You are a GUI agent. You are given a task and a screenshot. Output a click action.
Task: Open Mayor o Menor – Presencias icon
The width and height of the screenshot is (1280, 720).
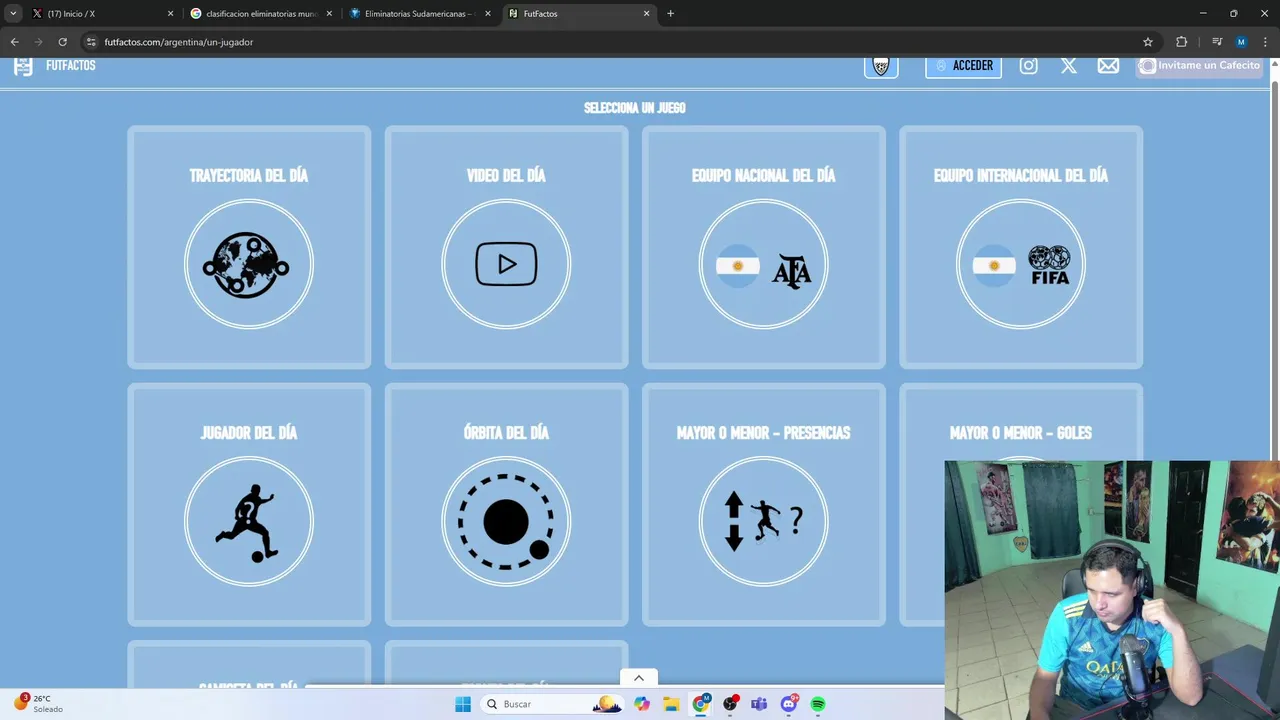click(x=763, y=521)
